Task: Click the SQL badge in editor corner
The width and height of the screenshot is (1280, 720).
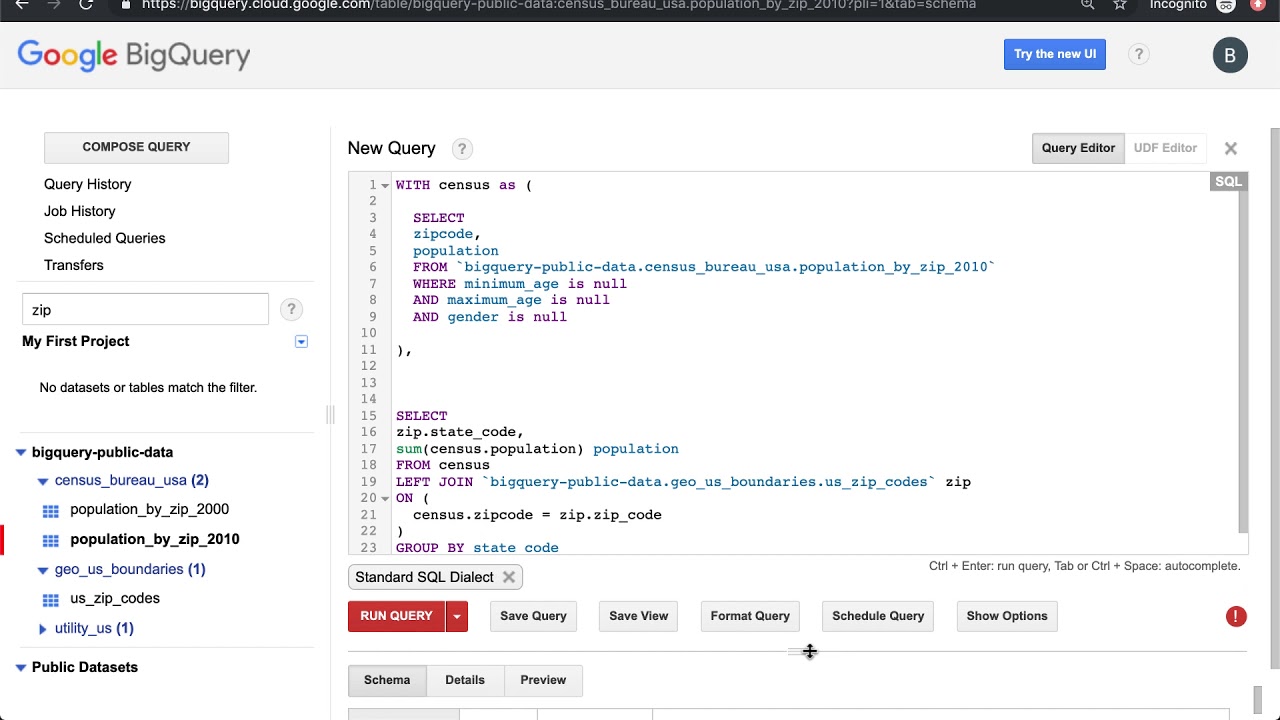Action: tap(1228, 182)
